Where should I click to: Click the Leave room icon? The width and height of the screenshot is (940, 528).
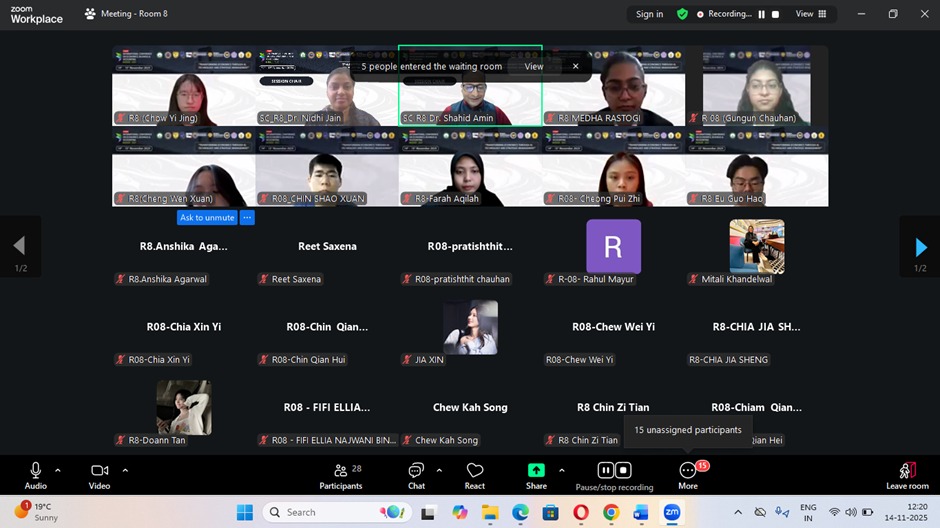(907, 470)
